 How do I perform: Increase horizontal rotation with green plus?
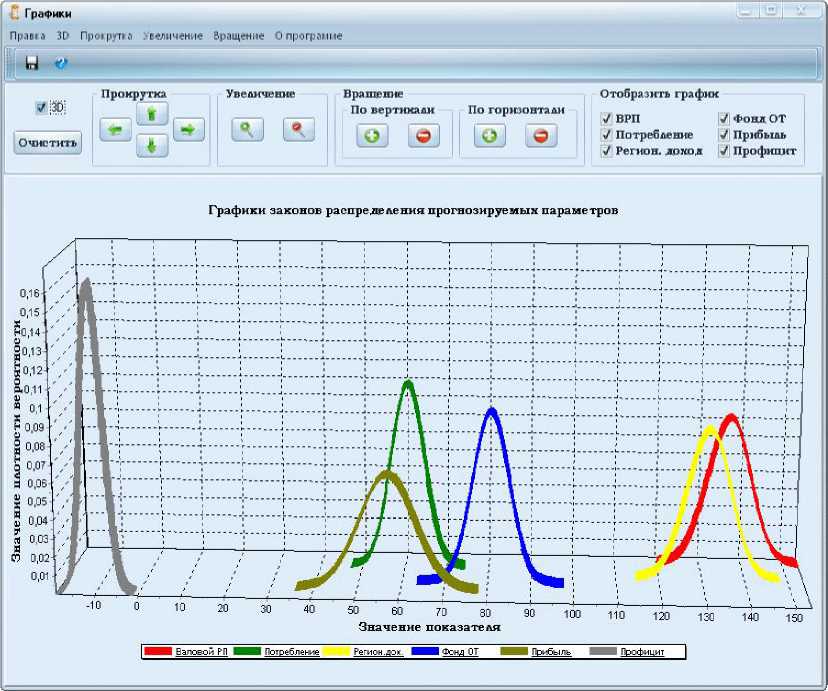[x=490, y=136]
